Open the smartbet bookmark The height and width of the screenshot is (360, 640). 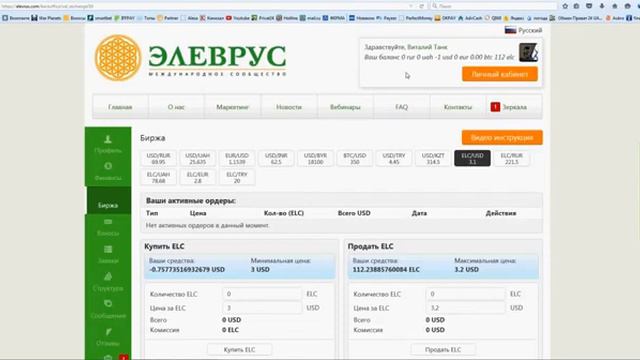[99, 18]
